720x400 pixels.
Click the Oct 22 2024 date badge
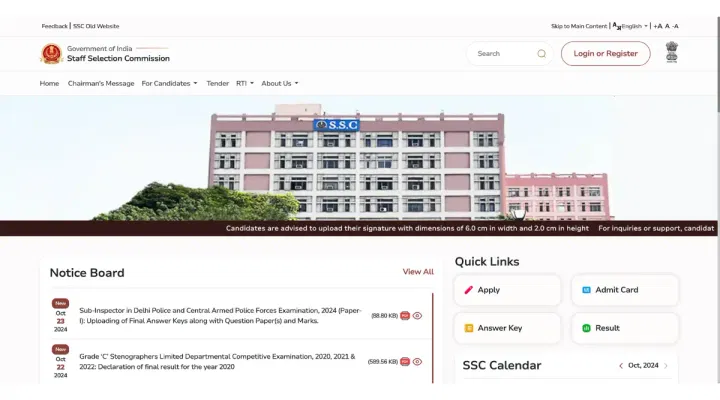click(61, 362)
